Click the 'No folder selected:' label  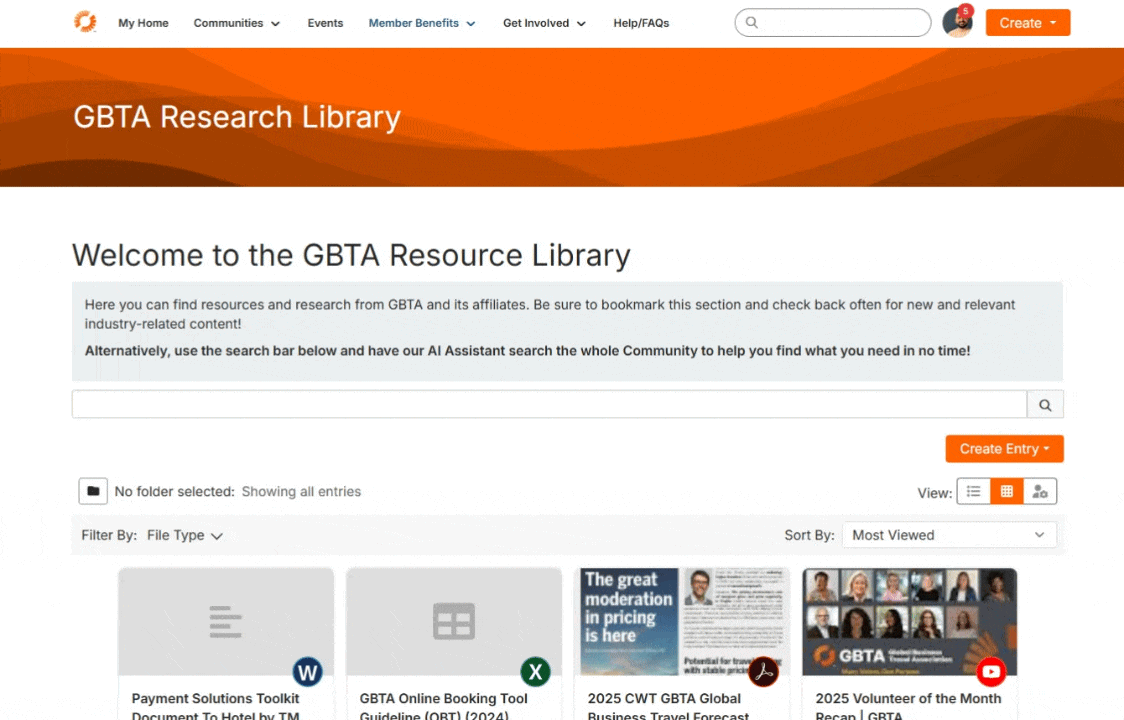[x=174, y=492]
